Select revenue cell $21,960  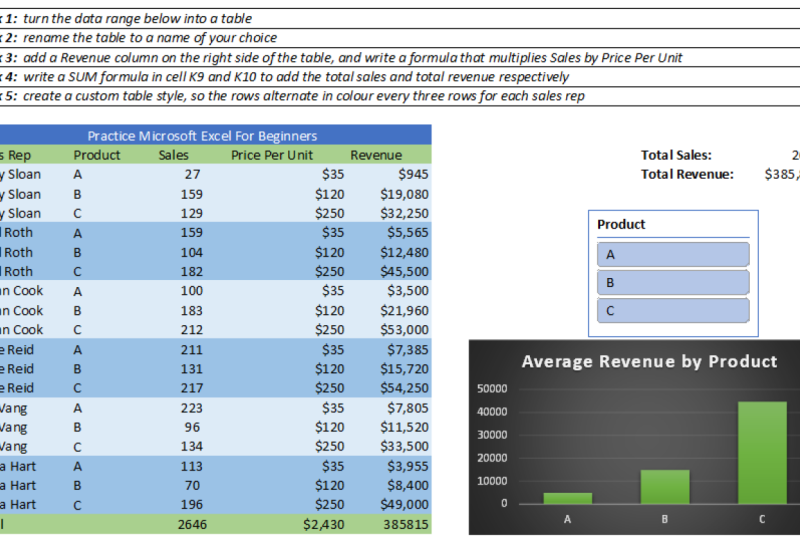pyautogui.click(x=404, y=311)
